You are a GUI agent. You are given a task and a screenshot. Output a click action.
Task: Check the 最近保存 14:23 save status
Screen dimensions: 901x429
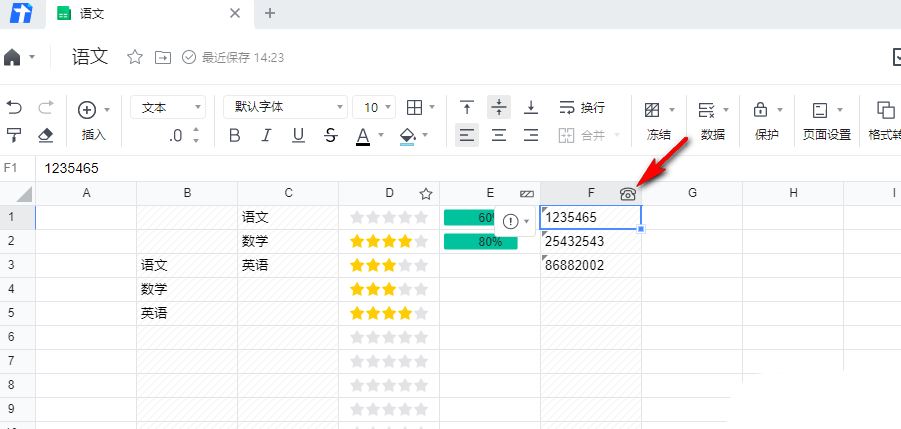233,57
